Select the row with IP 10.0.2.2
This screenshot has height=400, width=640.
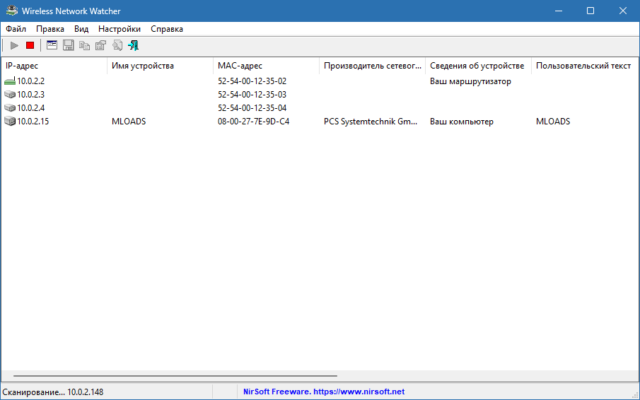click(320, 81)
